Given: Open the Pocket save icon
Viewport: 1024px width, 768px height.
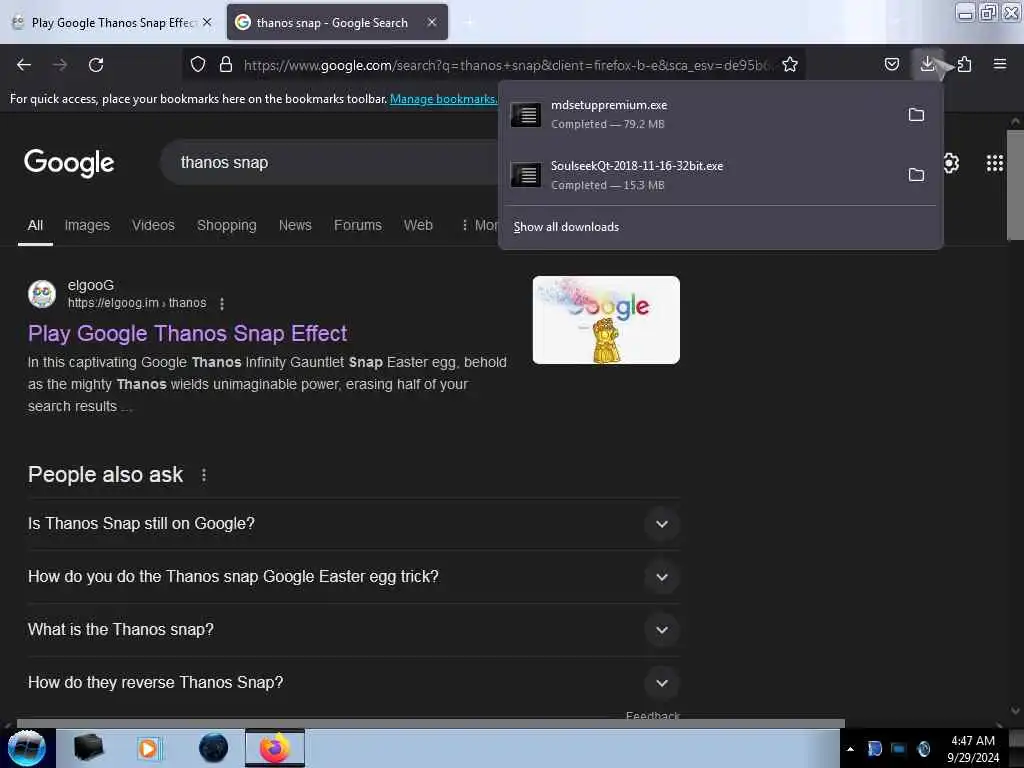Looking at the screenshot, I should [891, 64].
